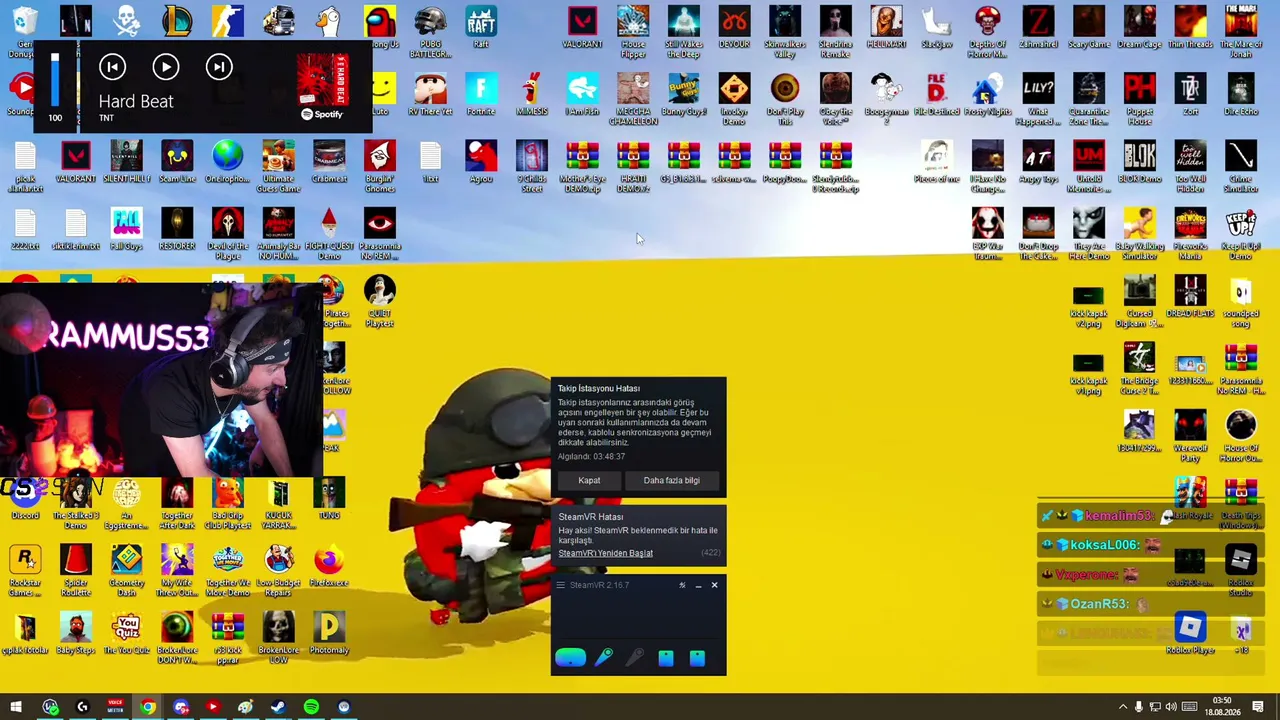Select the Frosty Nights desktop icon

pos(987,94)
